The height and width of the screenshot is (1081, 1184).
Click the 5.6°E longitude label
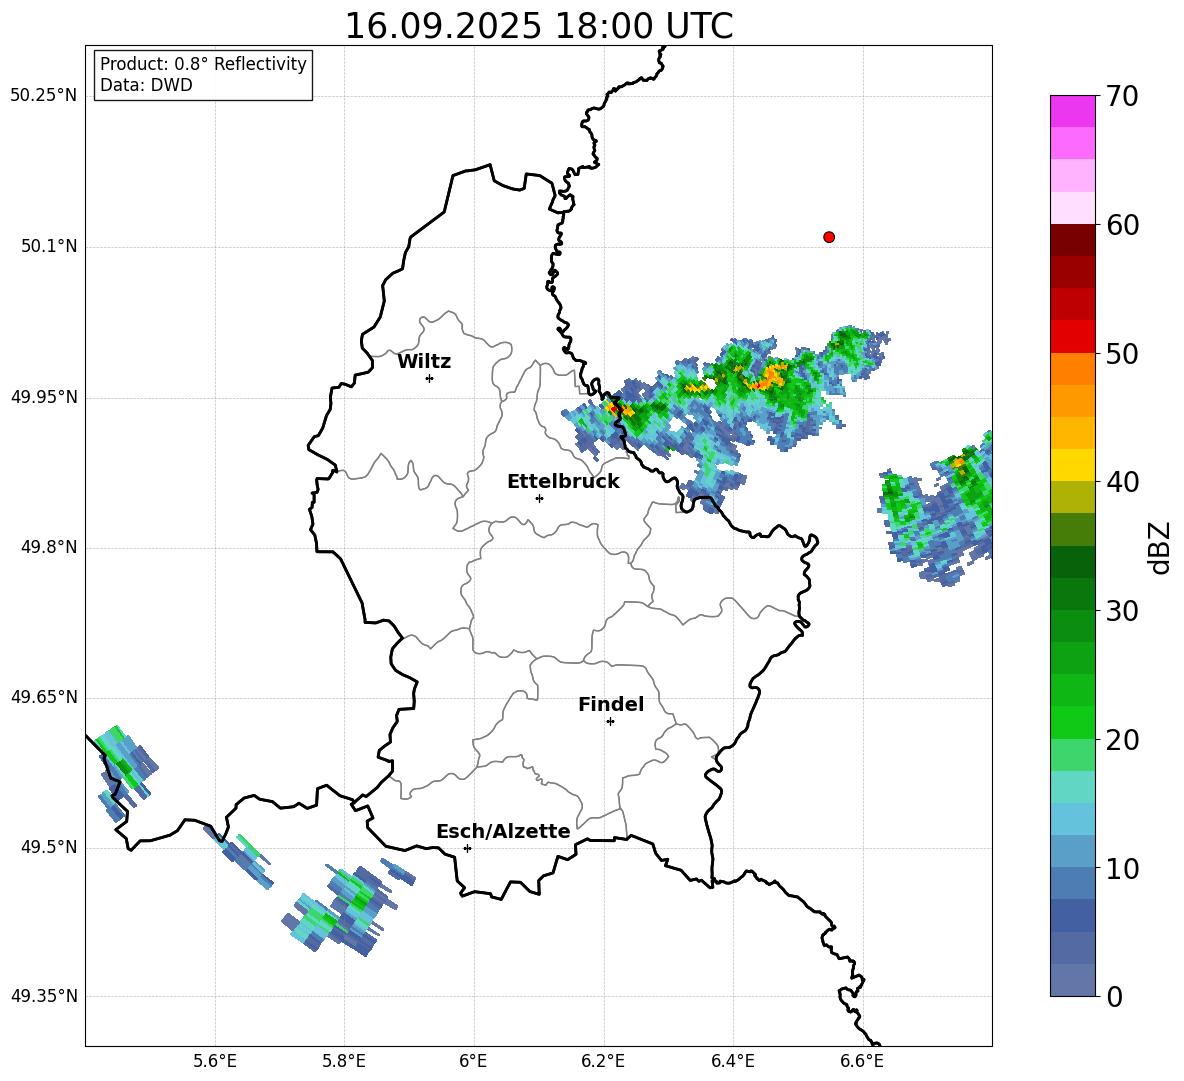click(215, 1061)
